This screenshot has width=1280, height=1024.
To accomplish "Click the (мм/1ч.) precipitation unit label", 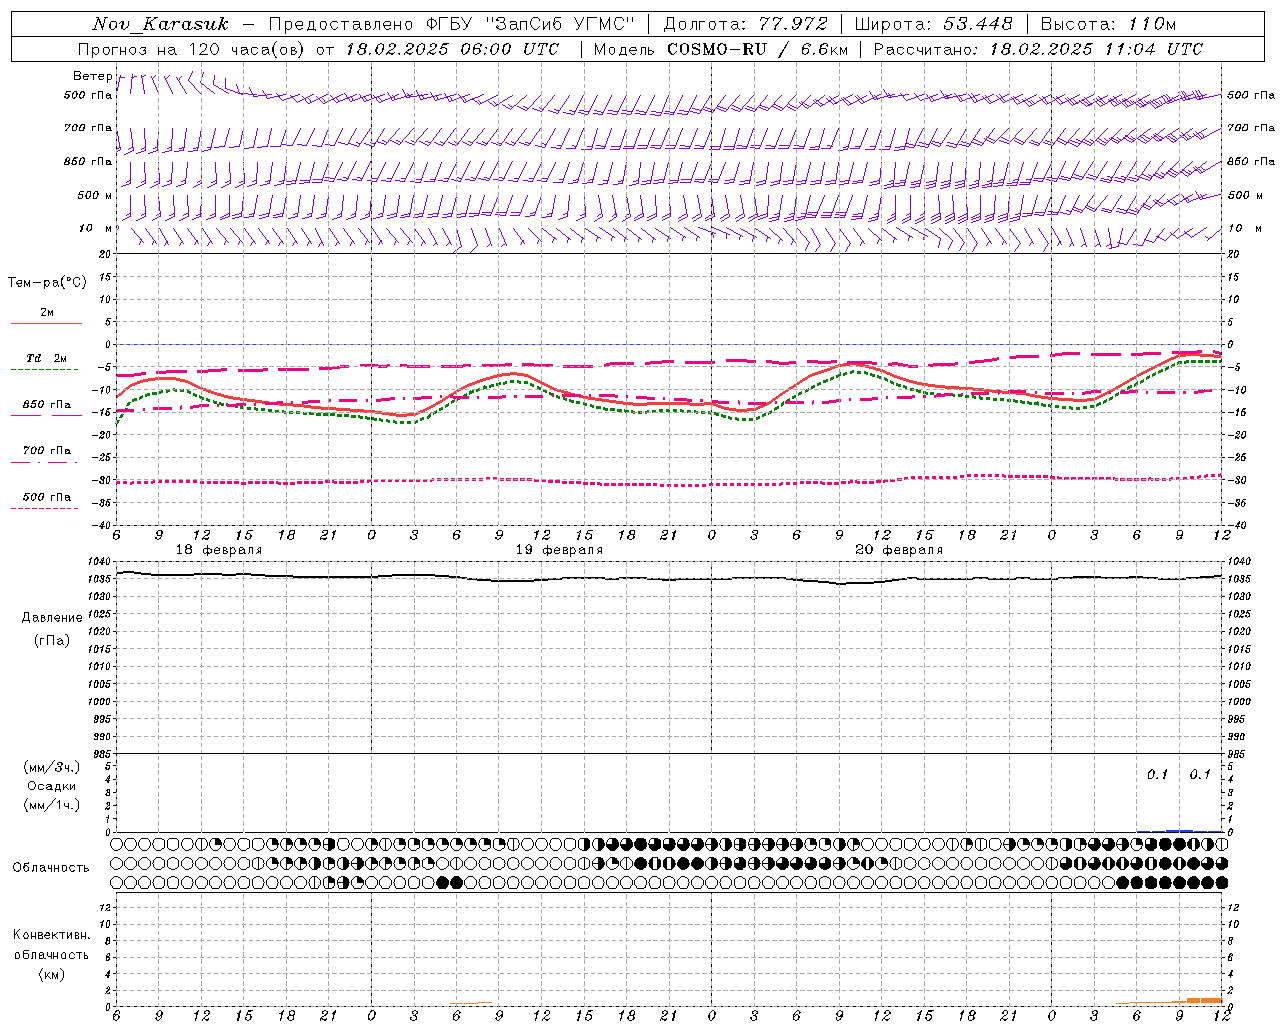I will pyautogui.click(x=52, y=805).
